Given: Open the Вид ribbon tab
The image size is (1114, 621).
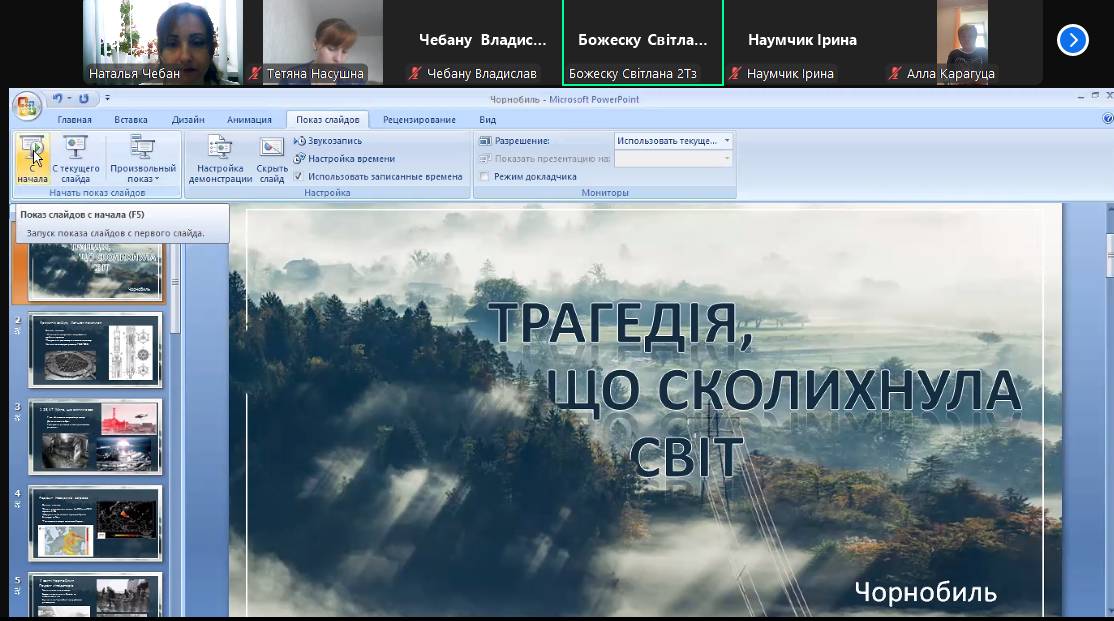Looking at the screenshot, I should click(x=487, y=119).
